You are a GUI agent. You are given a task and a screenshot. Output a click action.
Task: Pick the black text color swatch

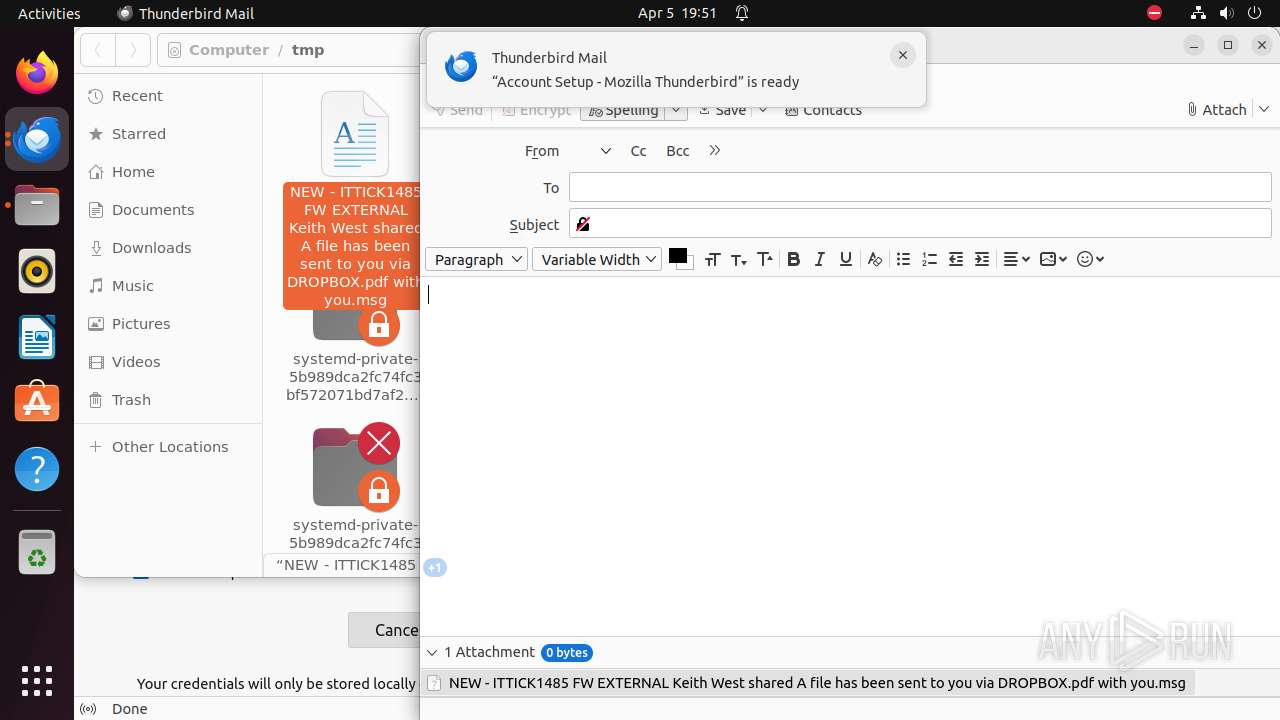679,258
